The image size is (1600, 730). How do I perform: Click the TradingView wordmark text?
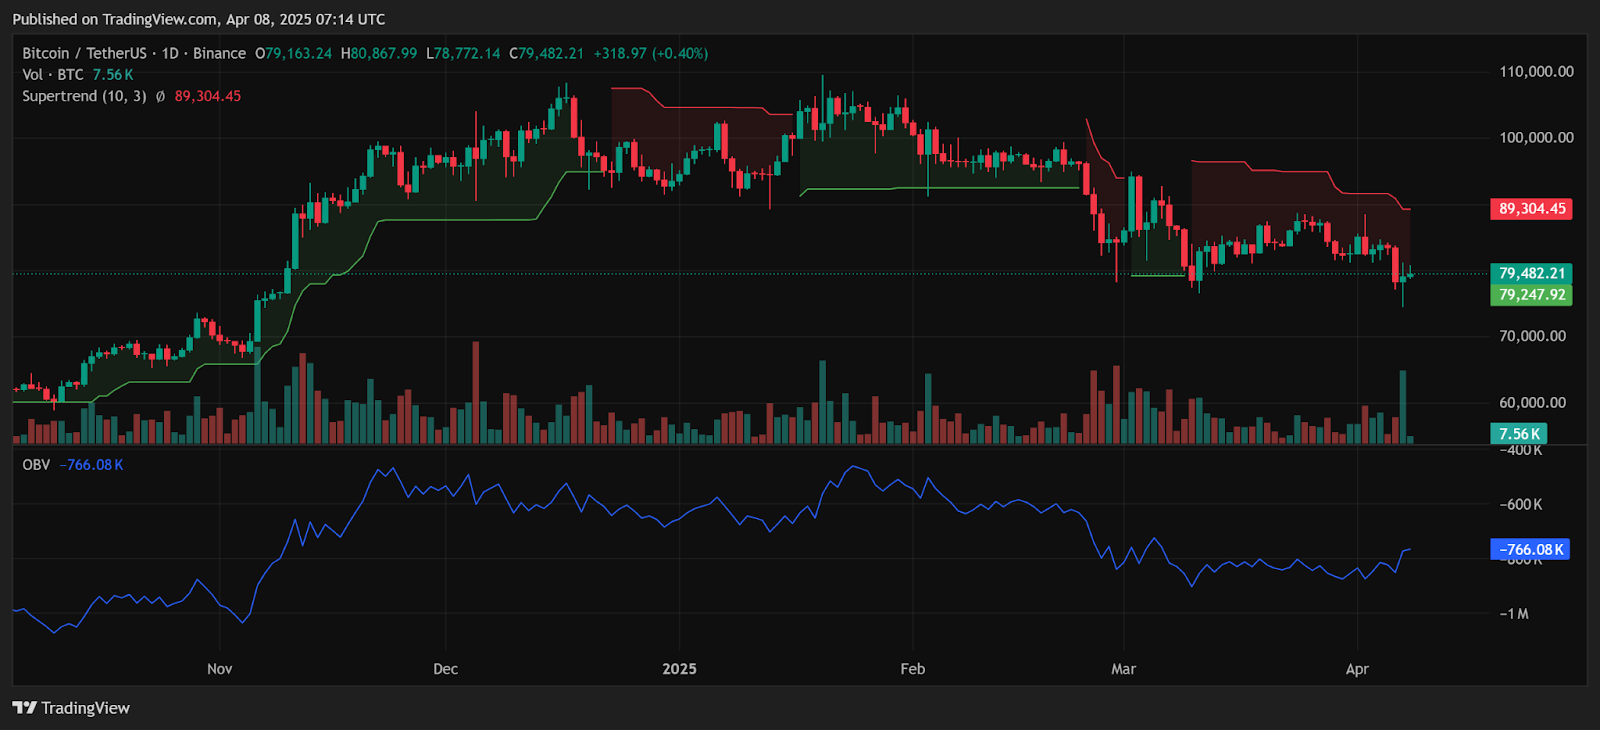pos(85,708)
